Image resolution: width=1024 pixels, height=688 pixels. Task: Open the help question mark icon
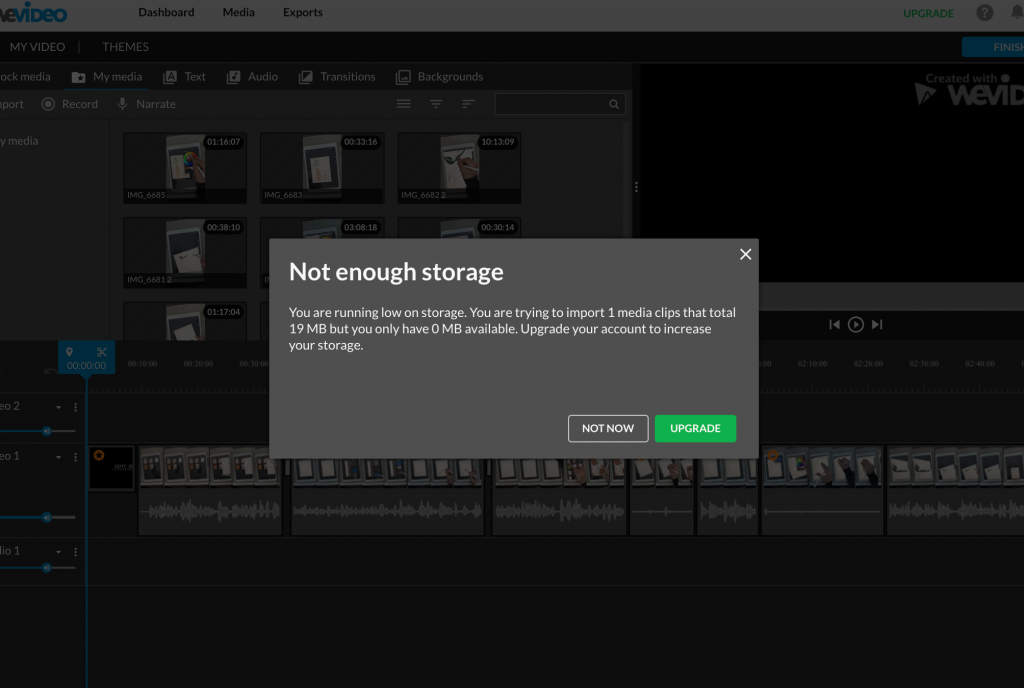[x=984, y=12]
